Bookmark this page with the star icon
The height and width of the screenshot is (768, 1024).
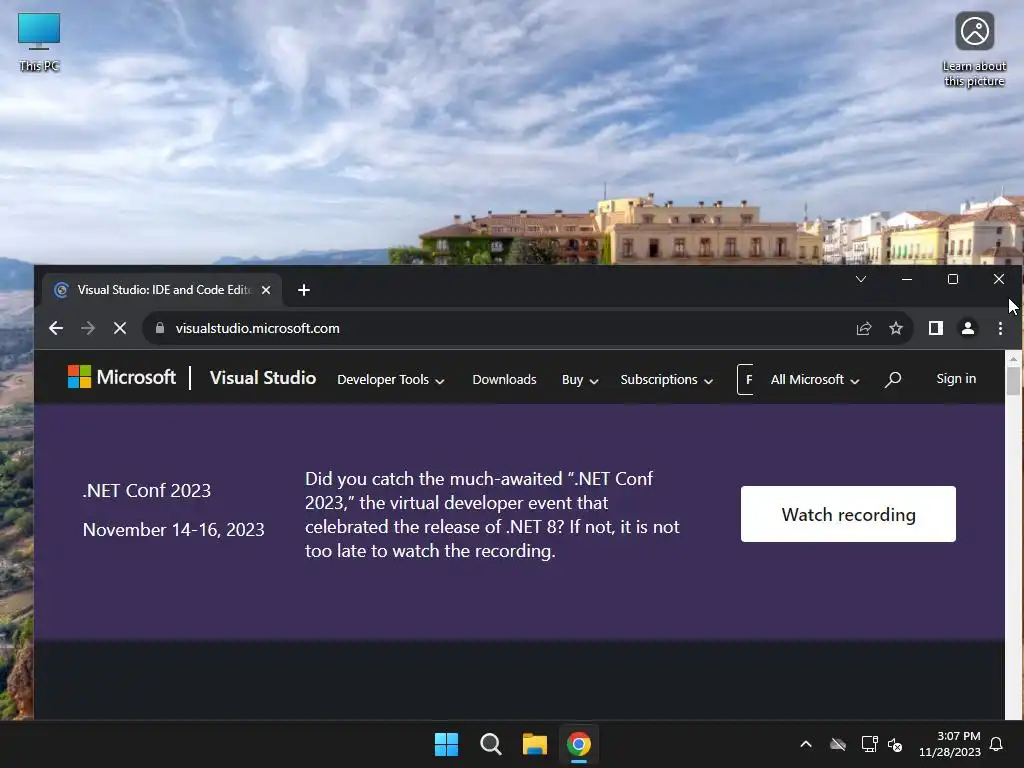(x=896, y=328)
